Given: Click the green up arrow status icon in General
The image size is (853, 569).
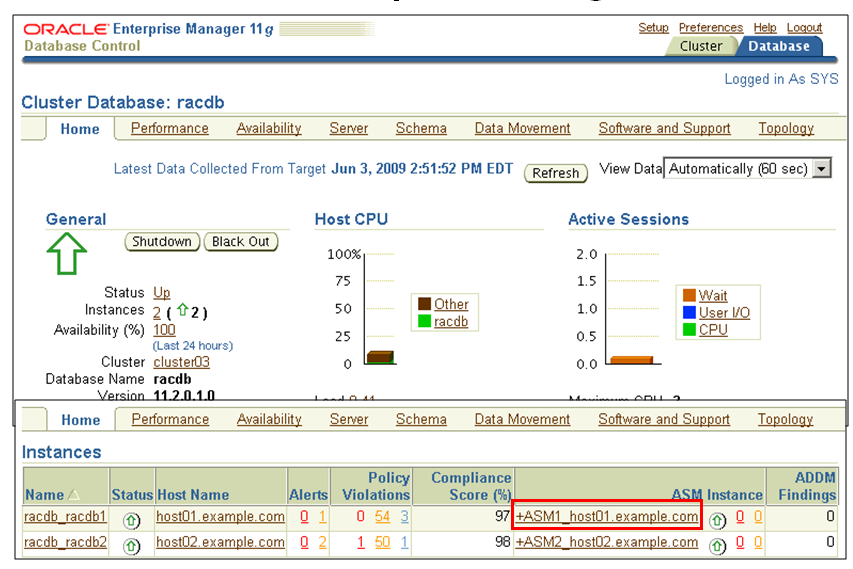Looking at the screenshot, I should click(x=66, y=253).
